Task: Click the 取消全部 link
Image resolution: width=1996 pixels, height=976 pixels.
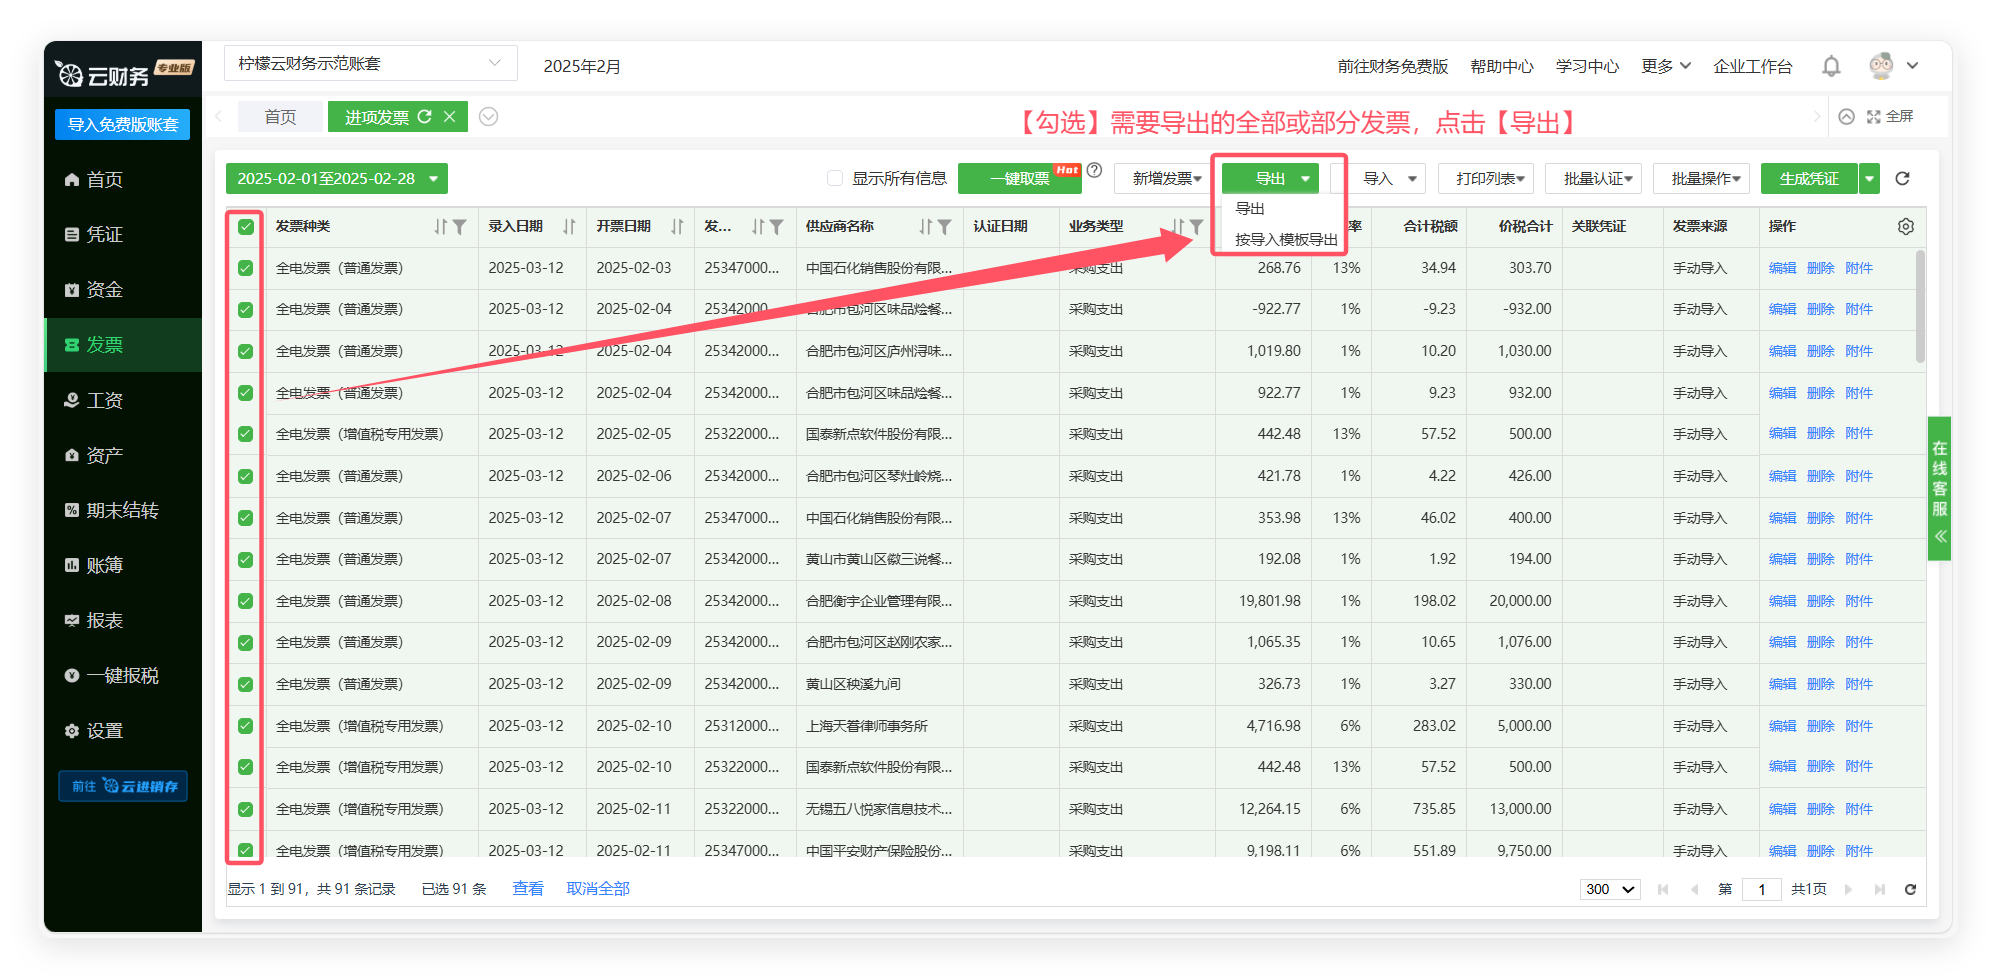Action: 598,889
